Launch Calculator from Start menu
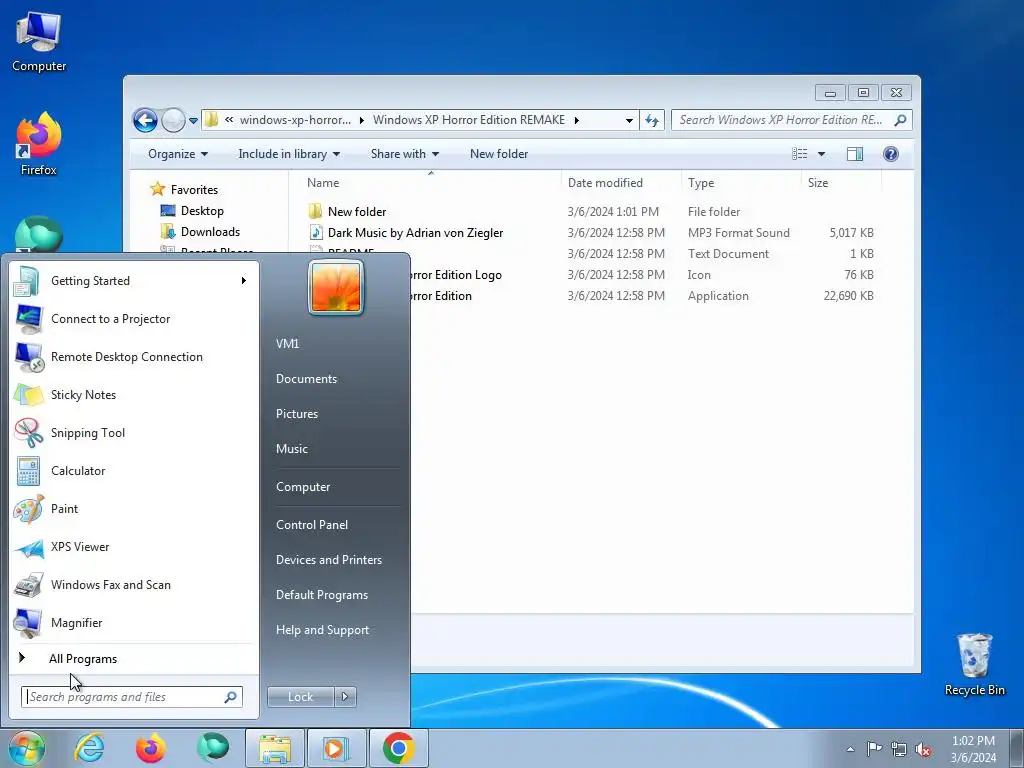The image size is (1024, 768). (134, 470)
